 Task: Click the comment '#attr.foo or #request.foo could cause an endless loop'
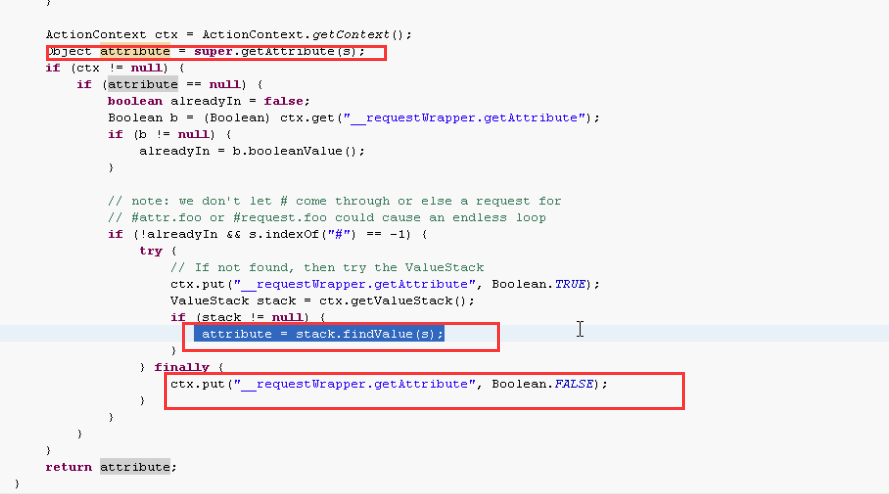(327, 218)
